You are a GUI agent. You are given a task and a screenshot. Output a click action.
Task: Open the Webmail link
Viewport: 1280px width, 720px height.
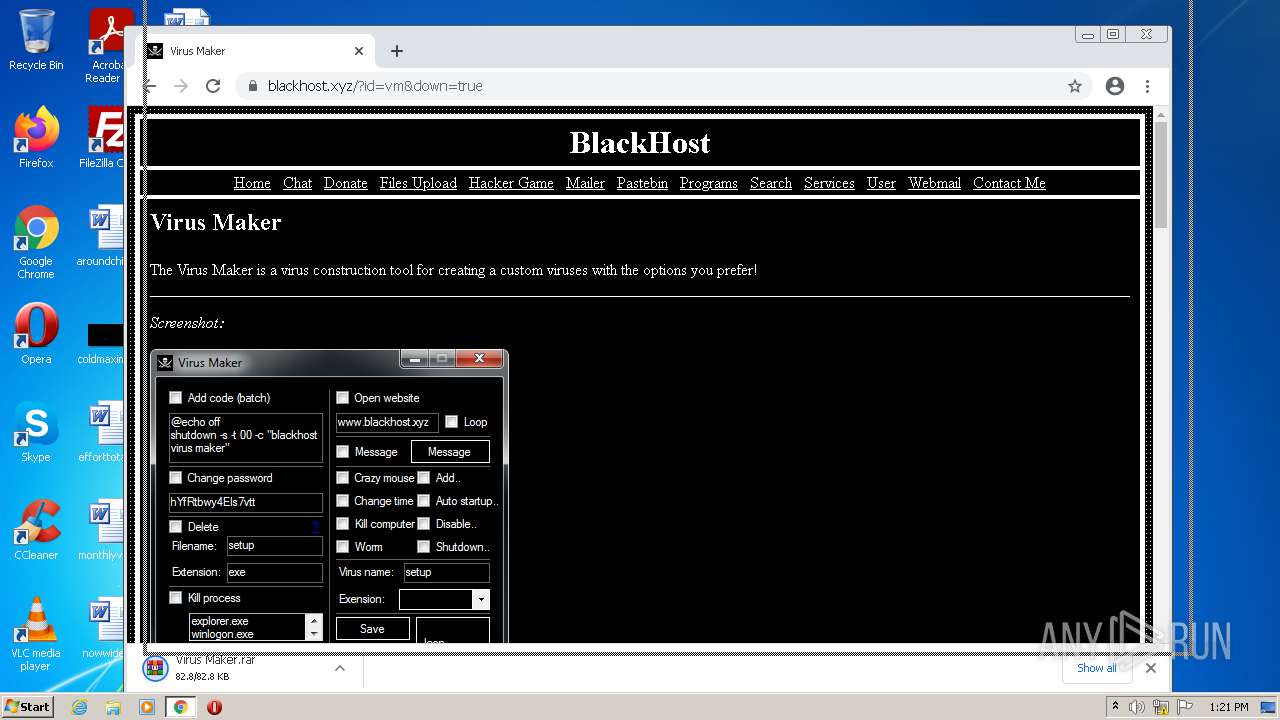pyautogui.click(x=934, y=183)
